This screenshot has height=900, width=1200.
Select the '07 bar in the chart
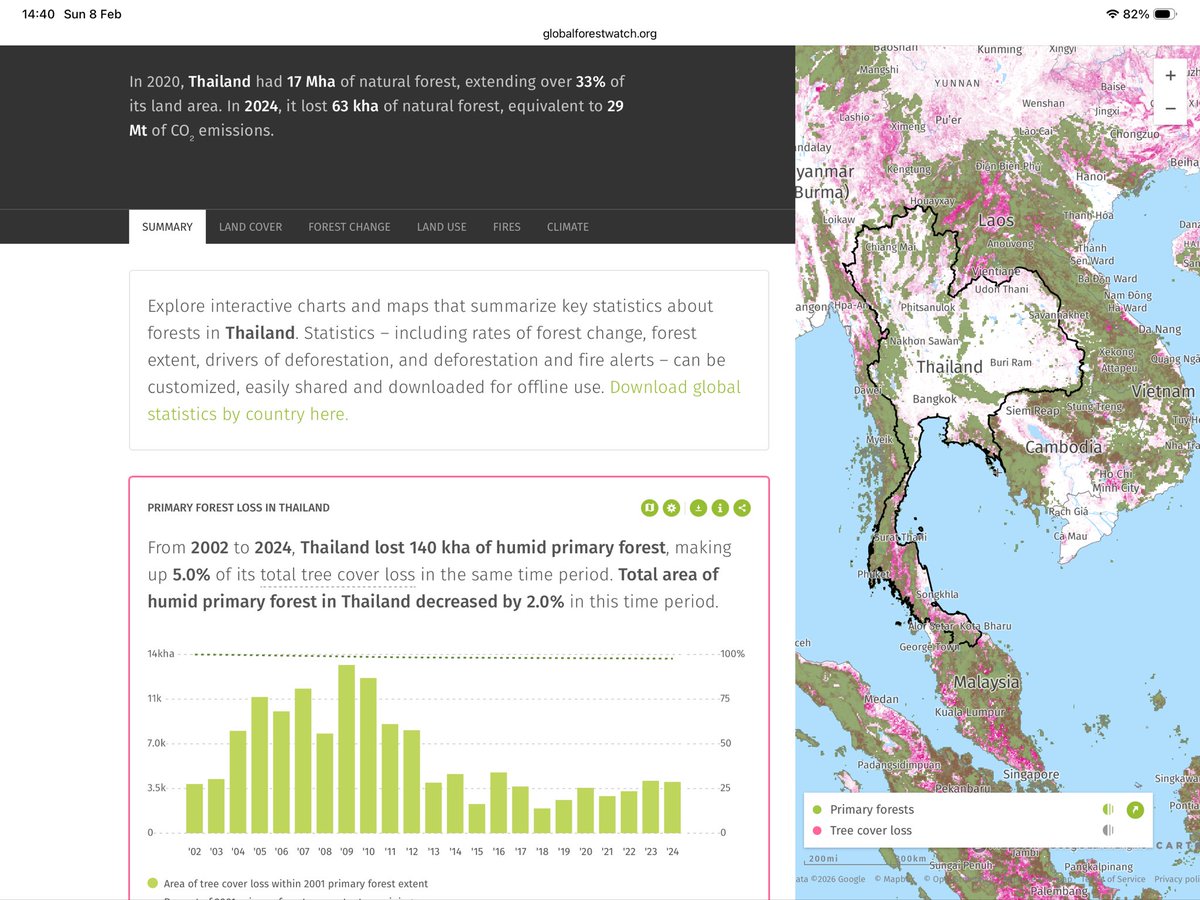coord(303,761)
